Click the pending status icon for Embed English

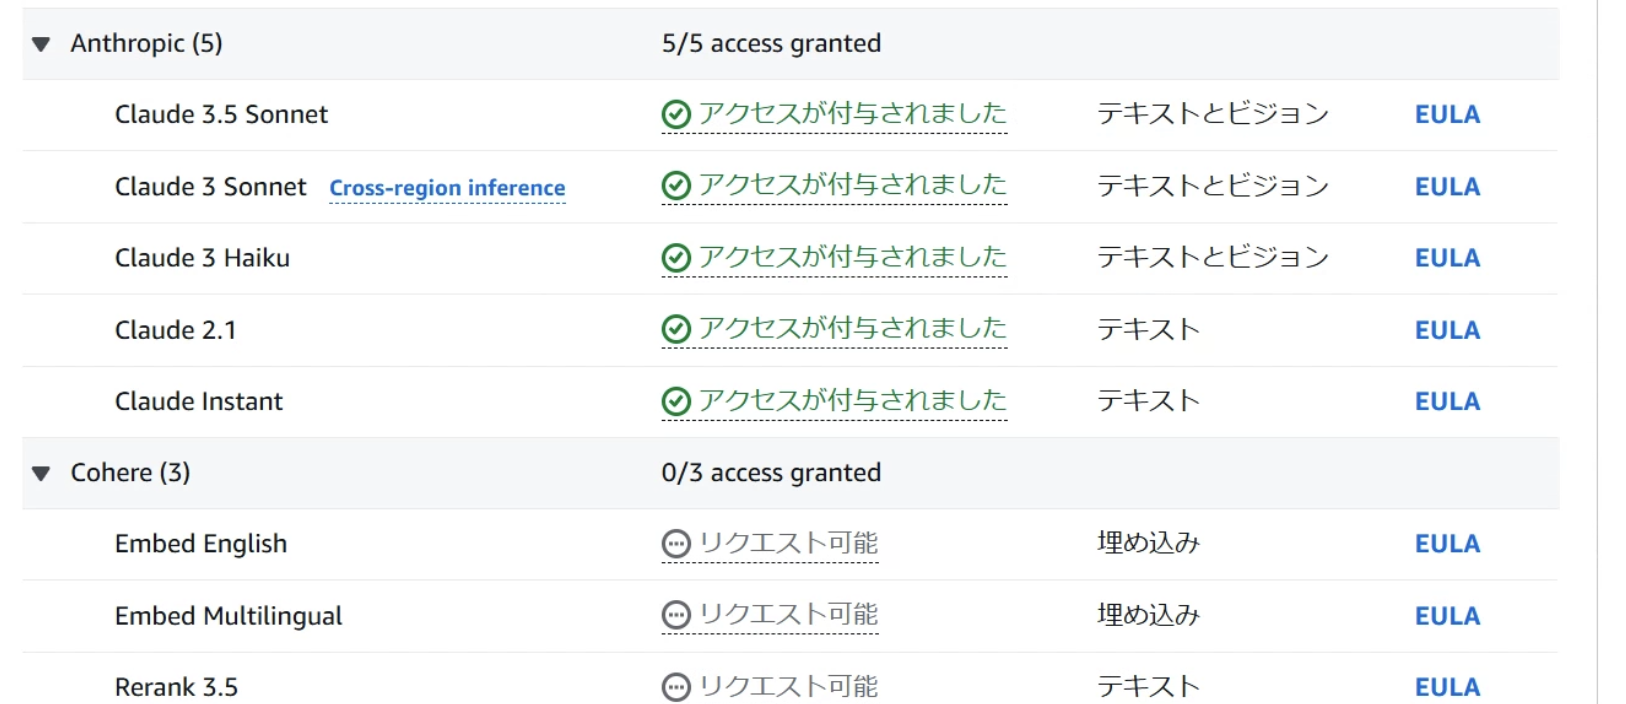(677, 544)
